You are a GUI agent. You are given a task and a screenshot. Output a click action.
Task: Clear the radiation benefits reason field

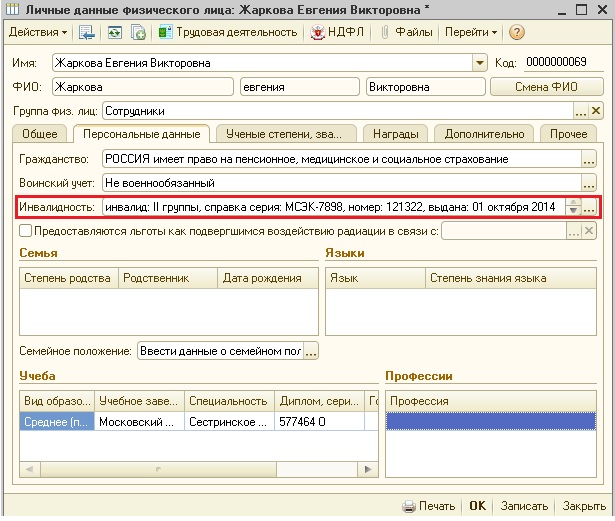589,231
